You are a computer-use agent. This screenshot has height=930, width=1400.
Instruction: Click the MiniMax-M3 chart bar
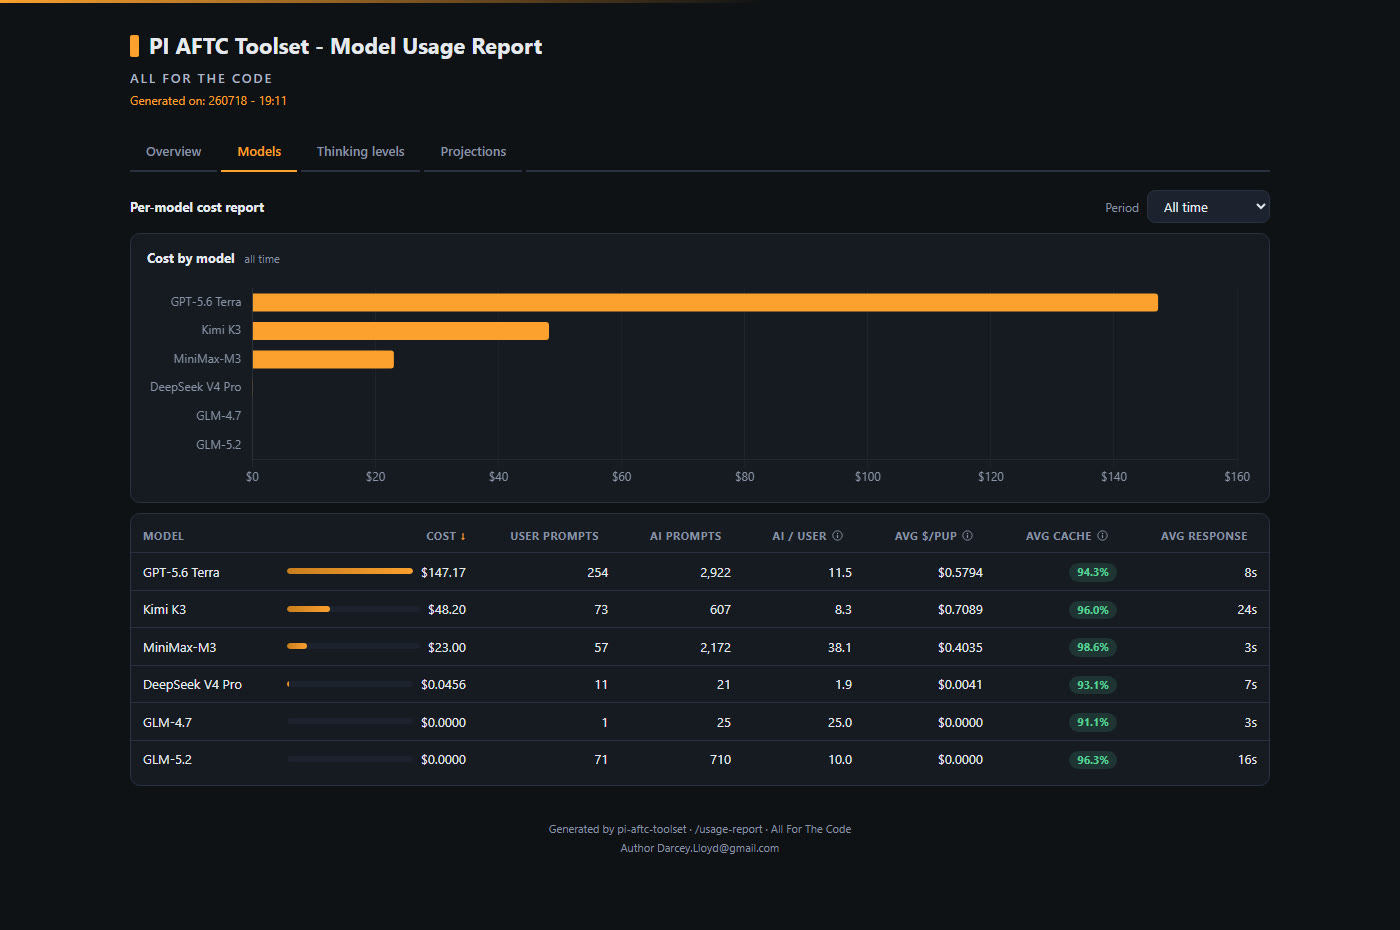pos(323,359)
